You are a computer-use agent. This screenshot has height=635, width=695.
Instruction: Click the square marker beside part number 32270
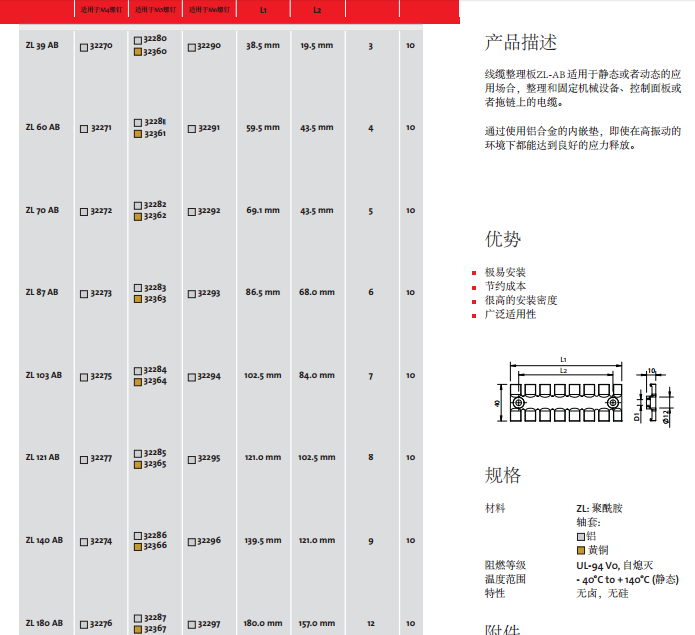[84, 46]
